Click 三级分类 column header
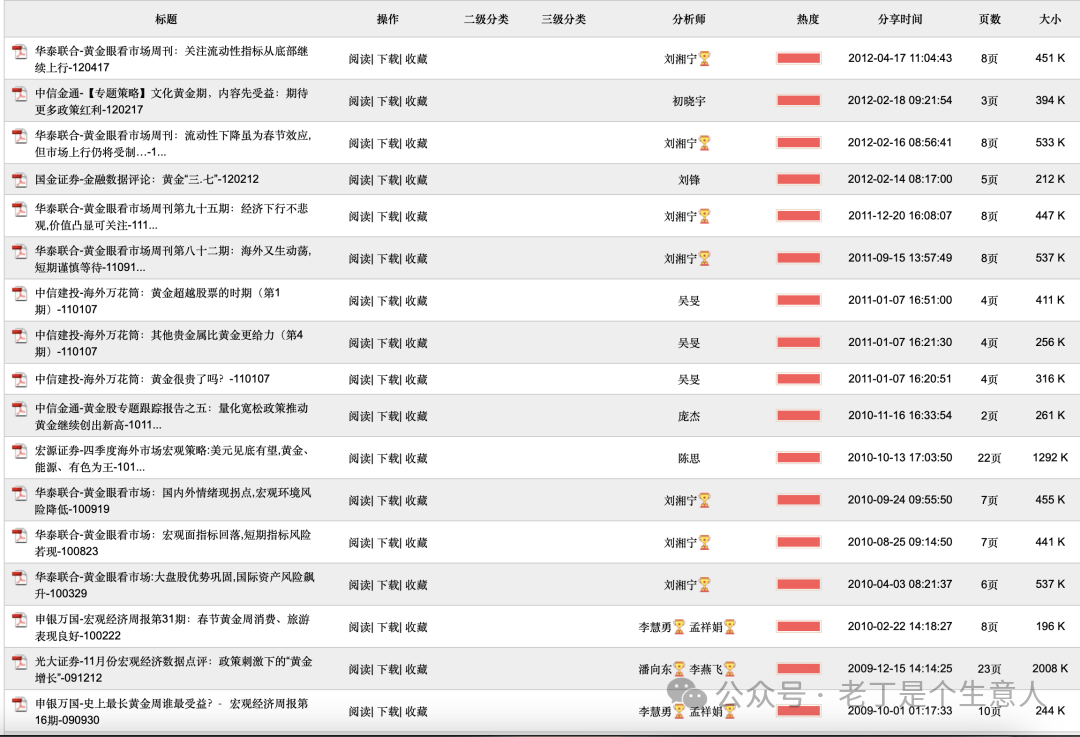This screenshot has height=737, width=1080. (x=563, y=19)
